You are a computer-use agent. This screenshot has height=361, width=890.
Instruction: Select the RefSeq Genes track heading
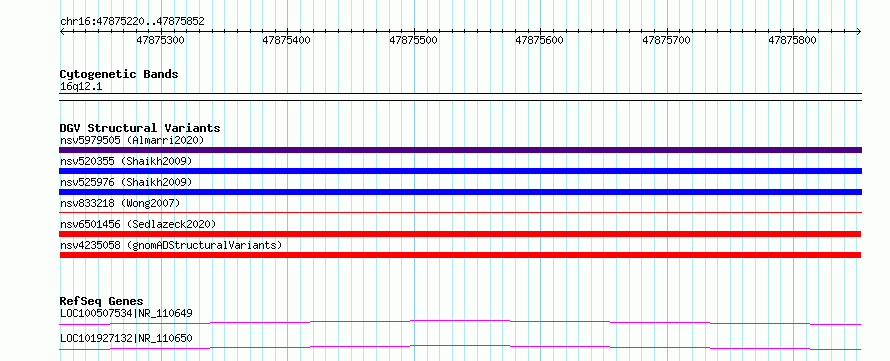point(102,301)
